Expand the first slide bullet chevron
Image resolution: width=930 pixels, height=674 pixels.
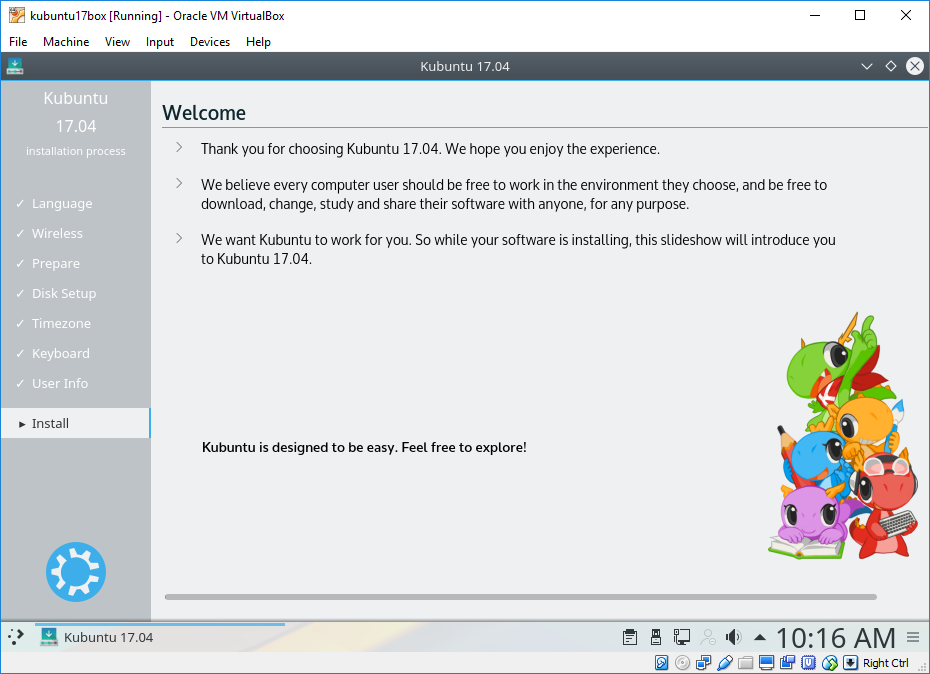pos(179,147)
